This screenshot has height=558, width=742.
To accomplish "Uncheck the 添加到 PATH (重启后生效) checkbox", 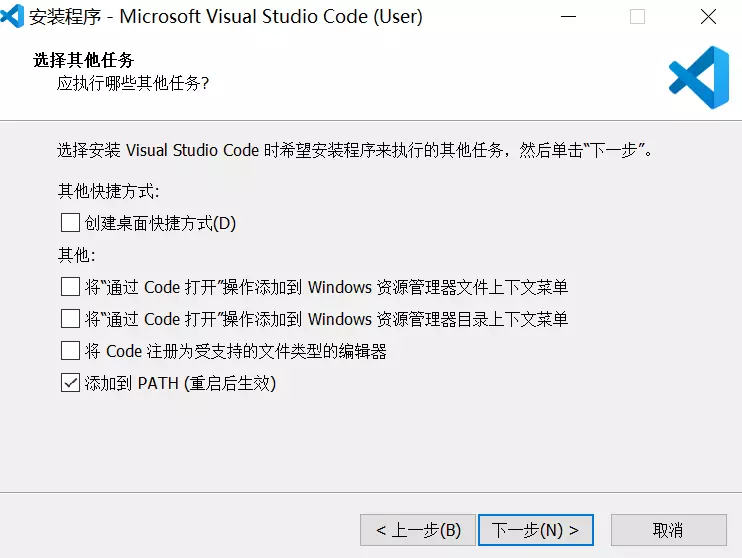I will (70, 383).
